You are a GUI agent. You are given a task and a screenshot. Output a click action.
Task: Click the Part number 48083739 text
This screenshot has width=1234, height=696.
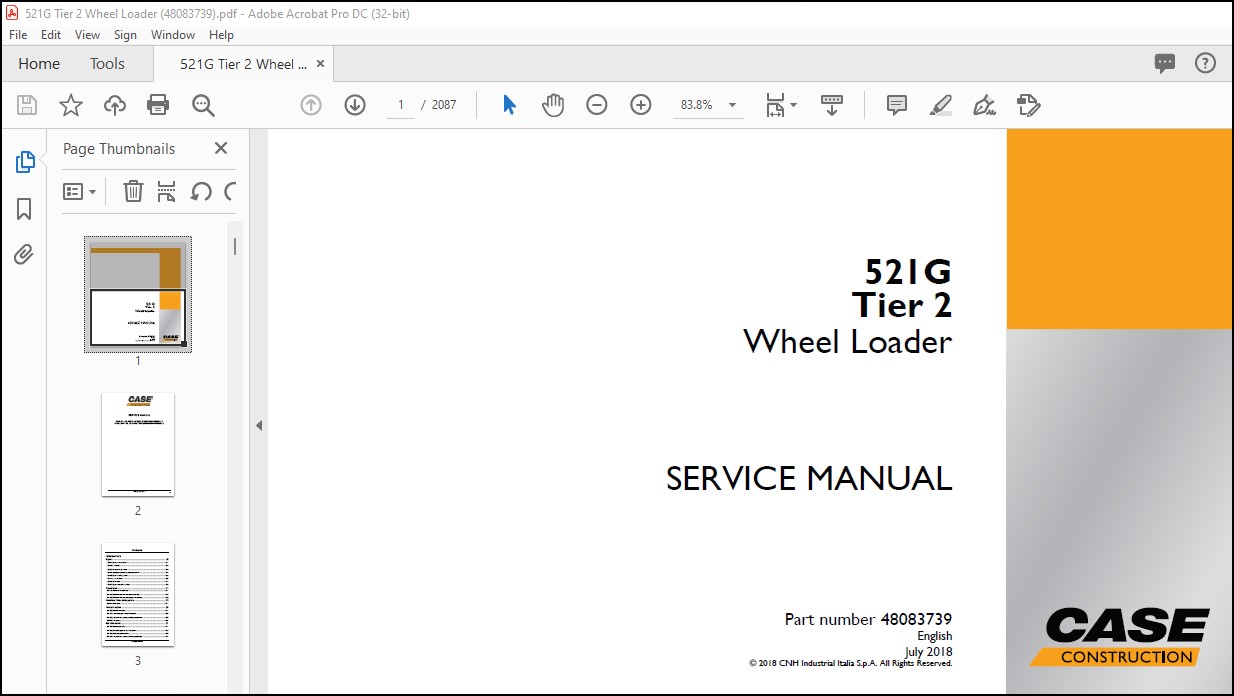(x=868, y=619)
